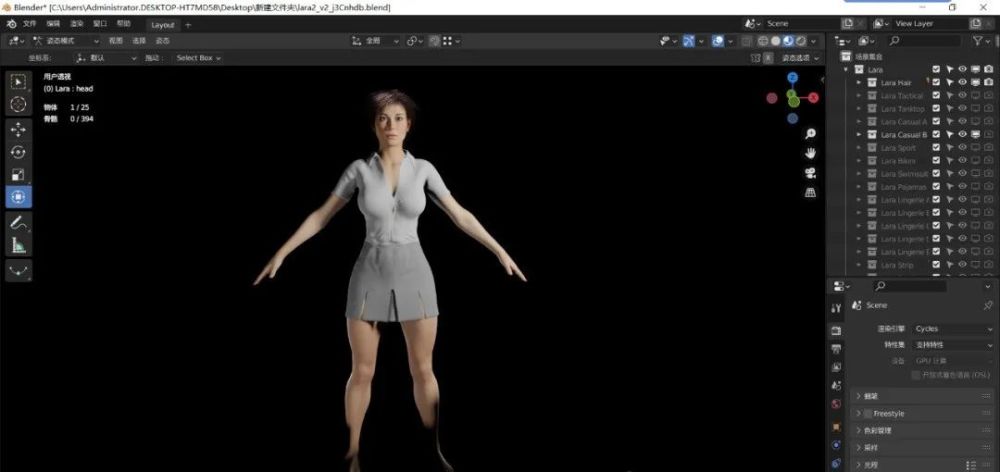Click the properties editor search field
This screenshot has width=1000, height=472.
click(x=909, y=286)
